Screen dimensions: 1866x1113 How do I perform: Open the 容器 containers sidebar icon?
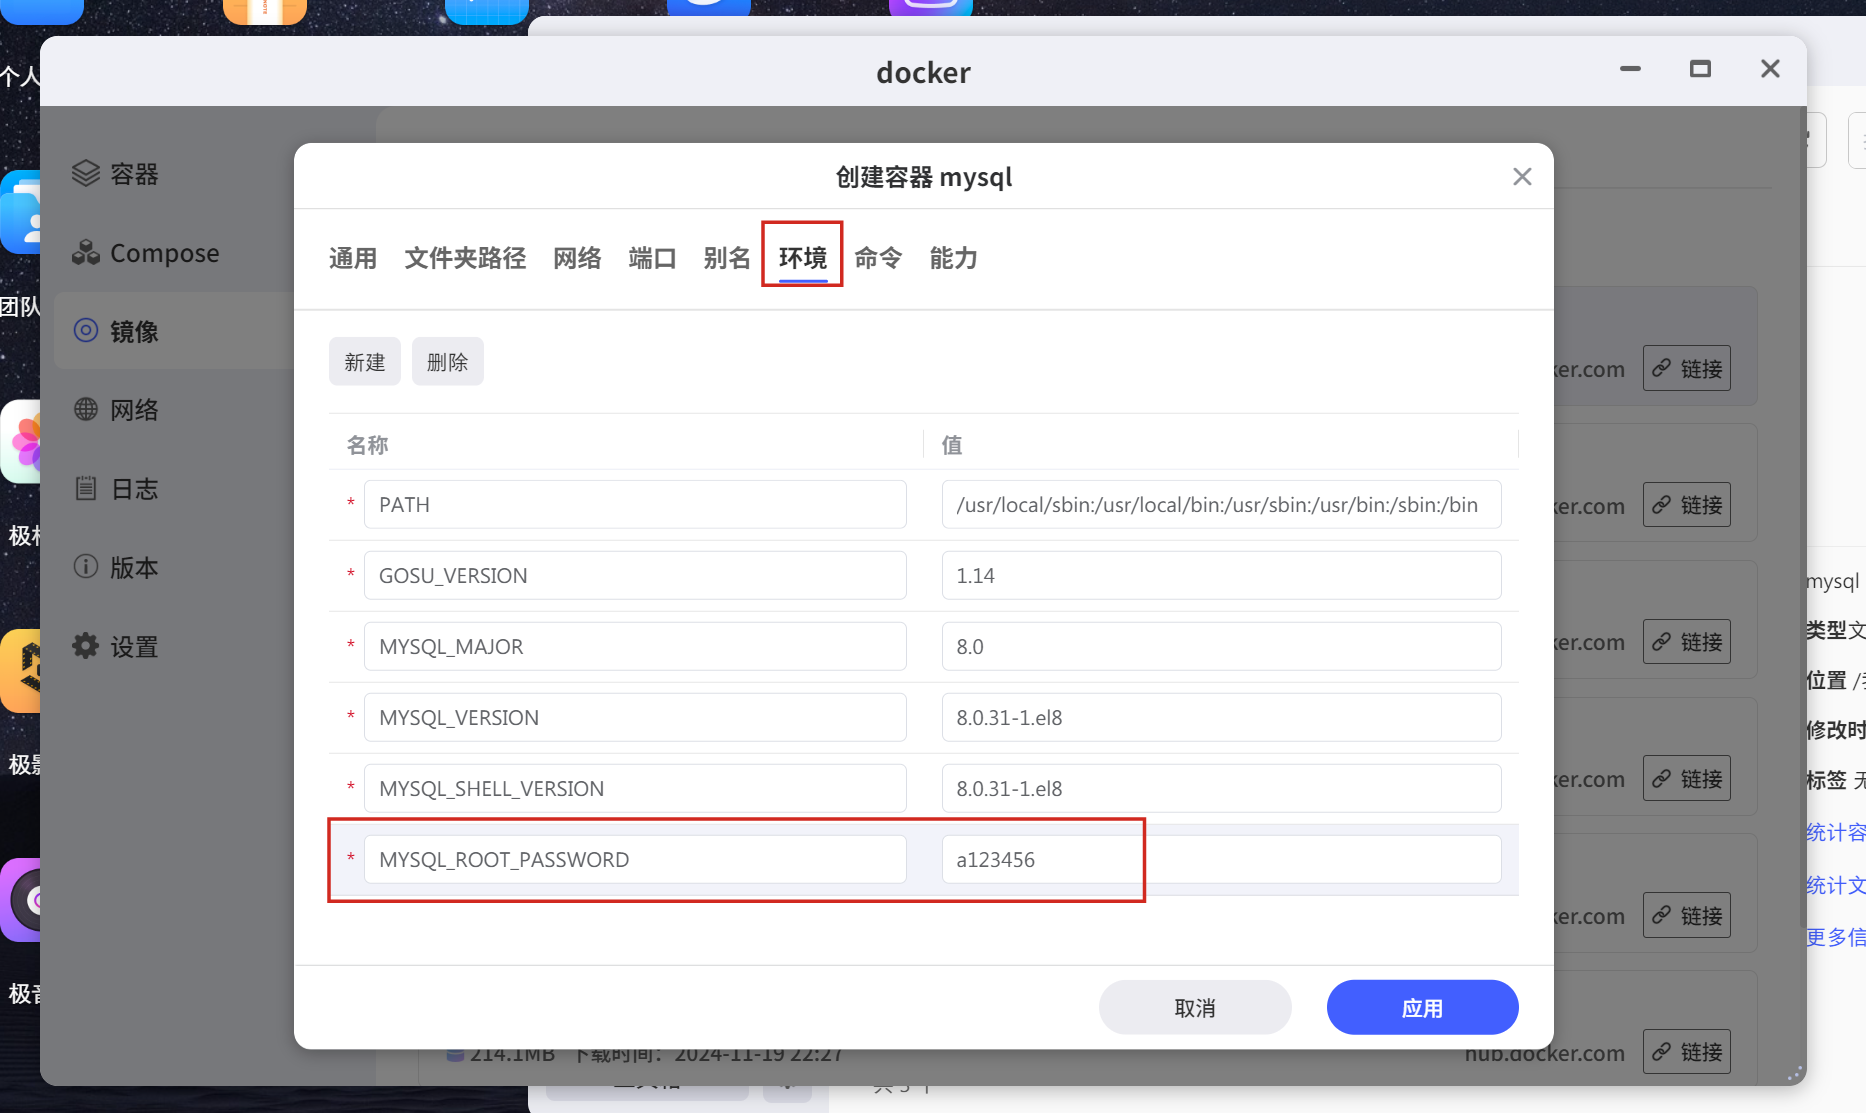86,174
